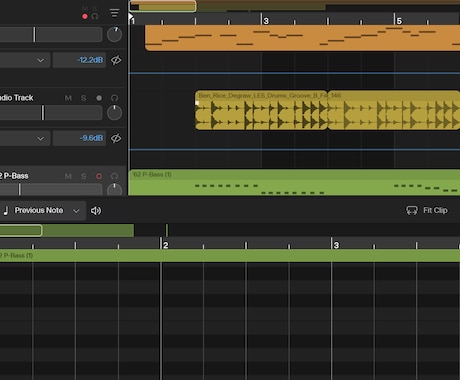Toggle automation bypass icon beside -12.2dB

(x=116, y=60)
